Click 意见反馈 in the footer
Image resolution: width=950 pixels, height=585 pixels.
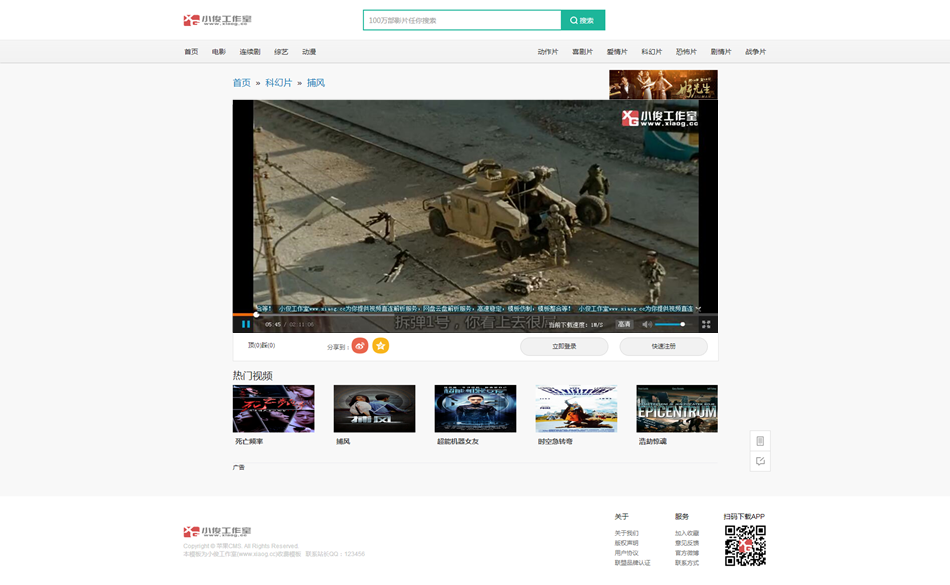tap(687, 543)
